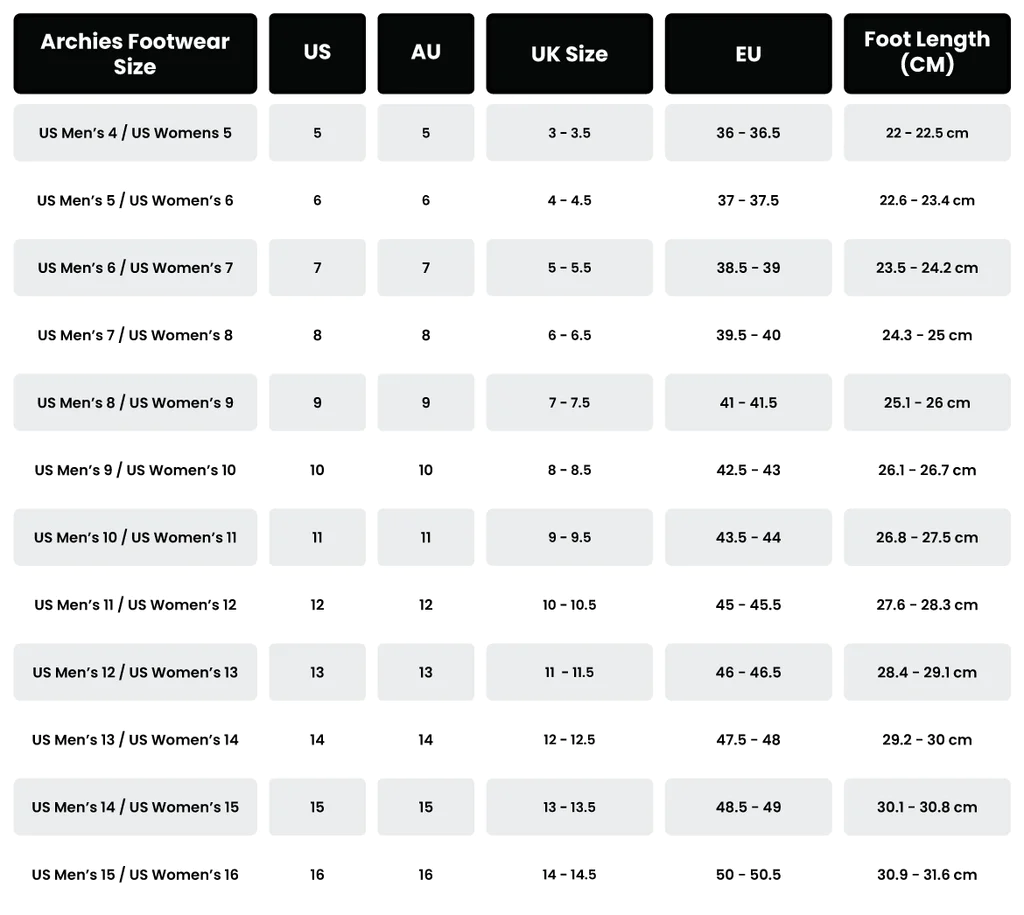Select the UK Size column header
Viewport: 1024px width, 915px height.
569,54
